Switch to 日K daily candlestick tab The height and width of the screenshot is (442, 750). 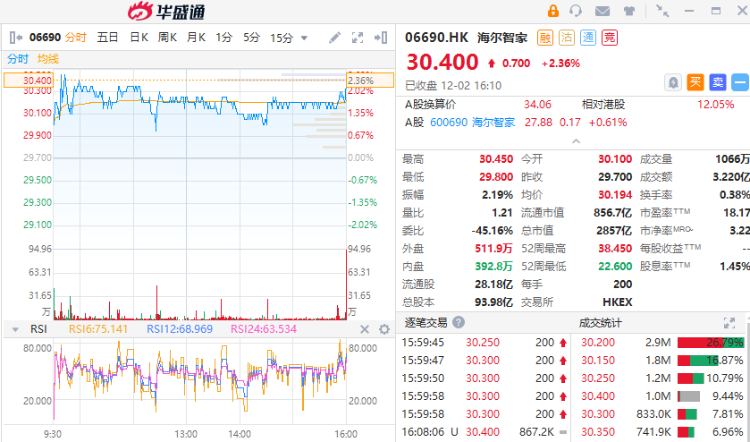tap(139, 37)
